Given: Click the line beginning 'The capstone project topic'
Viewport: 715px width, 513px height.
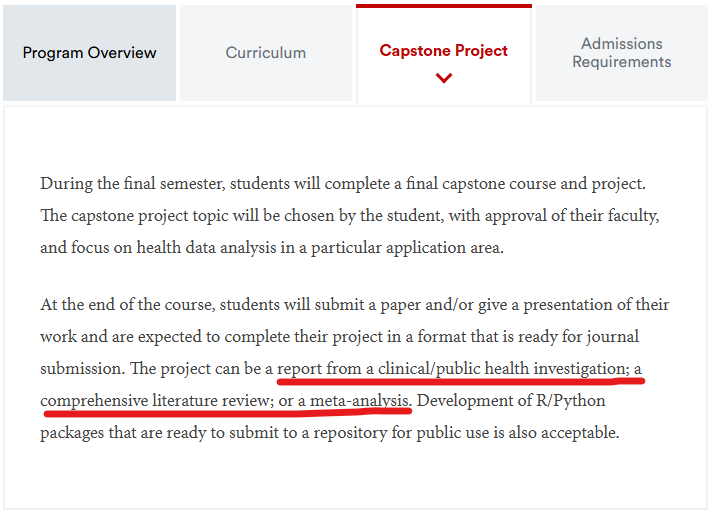Looking at the screenshot, I should [x=350, y=215].
